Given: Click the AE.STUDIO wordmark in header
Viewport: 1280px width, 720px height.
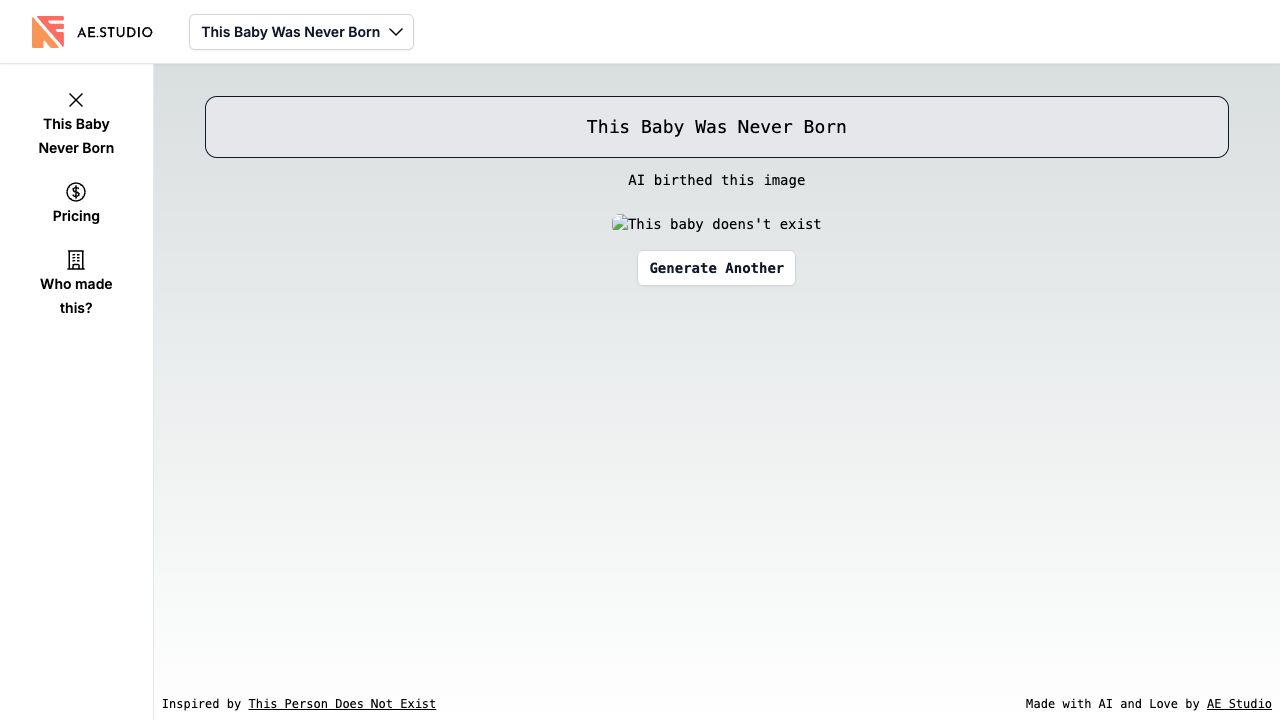Looking at the screenshot, I should (x=114, y=32).
